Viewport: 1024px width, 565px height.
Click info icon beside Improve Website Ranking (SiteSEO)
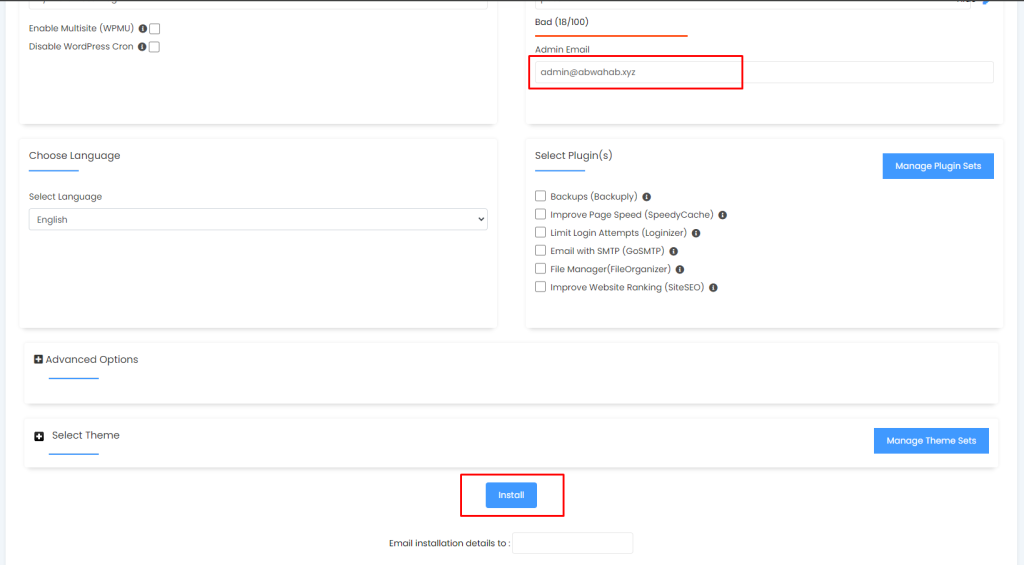(x=714, y=287)
